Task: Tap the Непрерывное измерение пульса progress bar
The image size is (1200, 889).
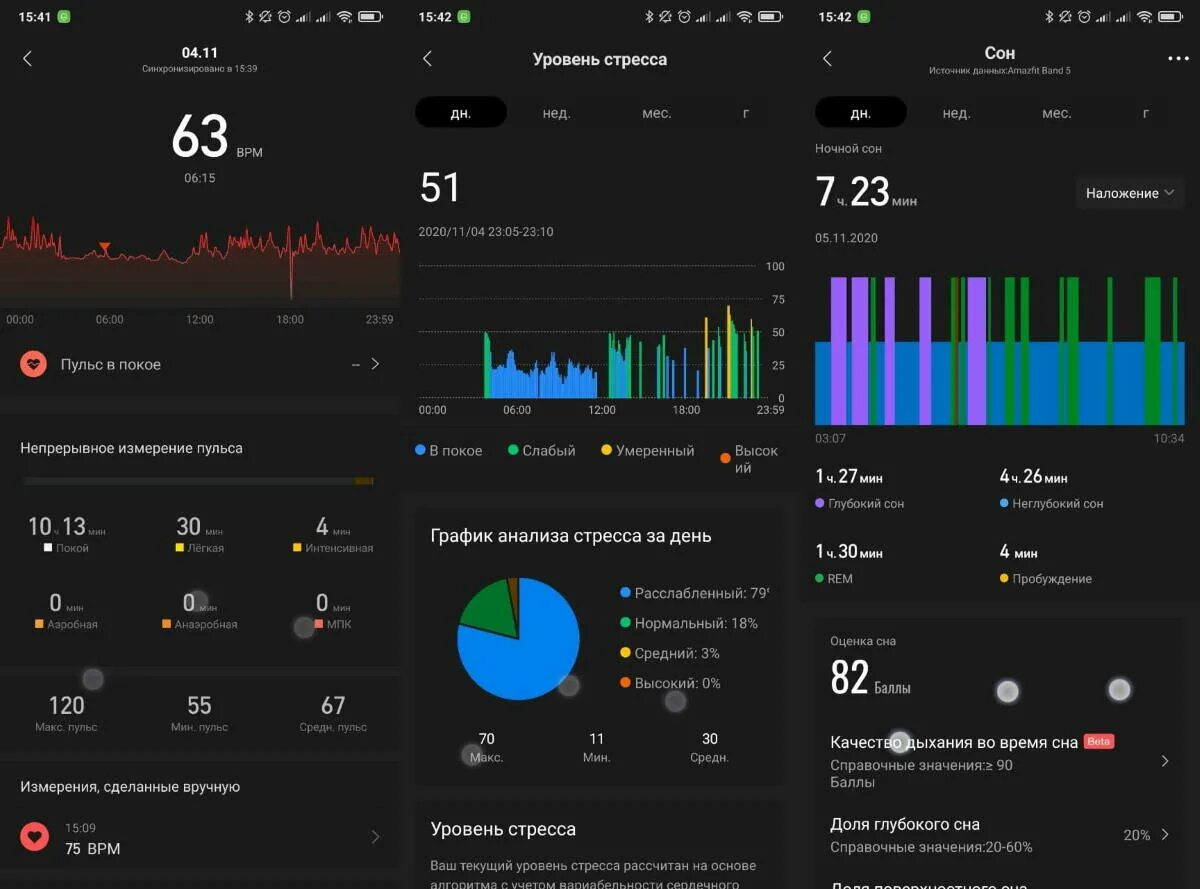Action: click(198, 481)
